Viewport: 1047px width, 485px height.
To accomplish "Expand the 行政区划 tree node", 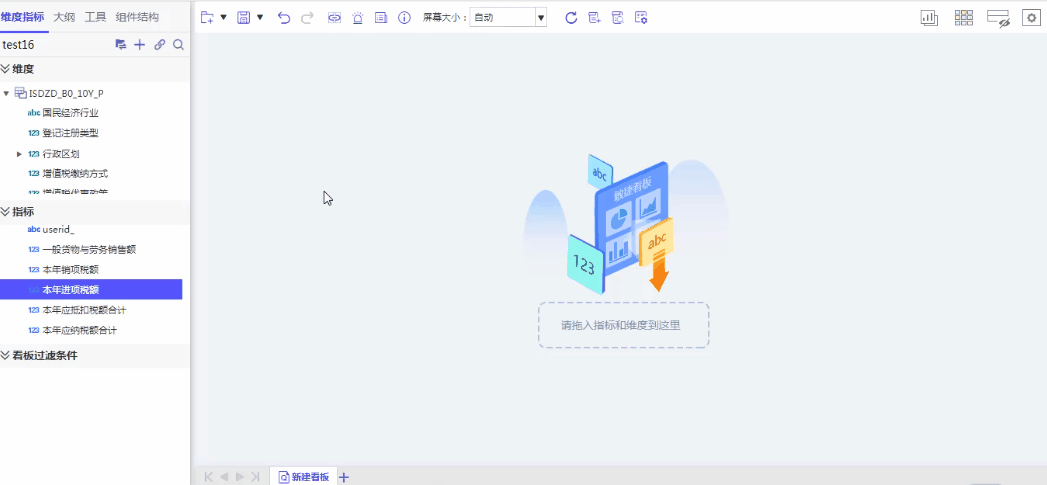I will [x=20, y=154].
